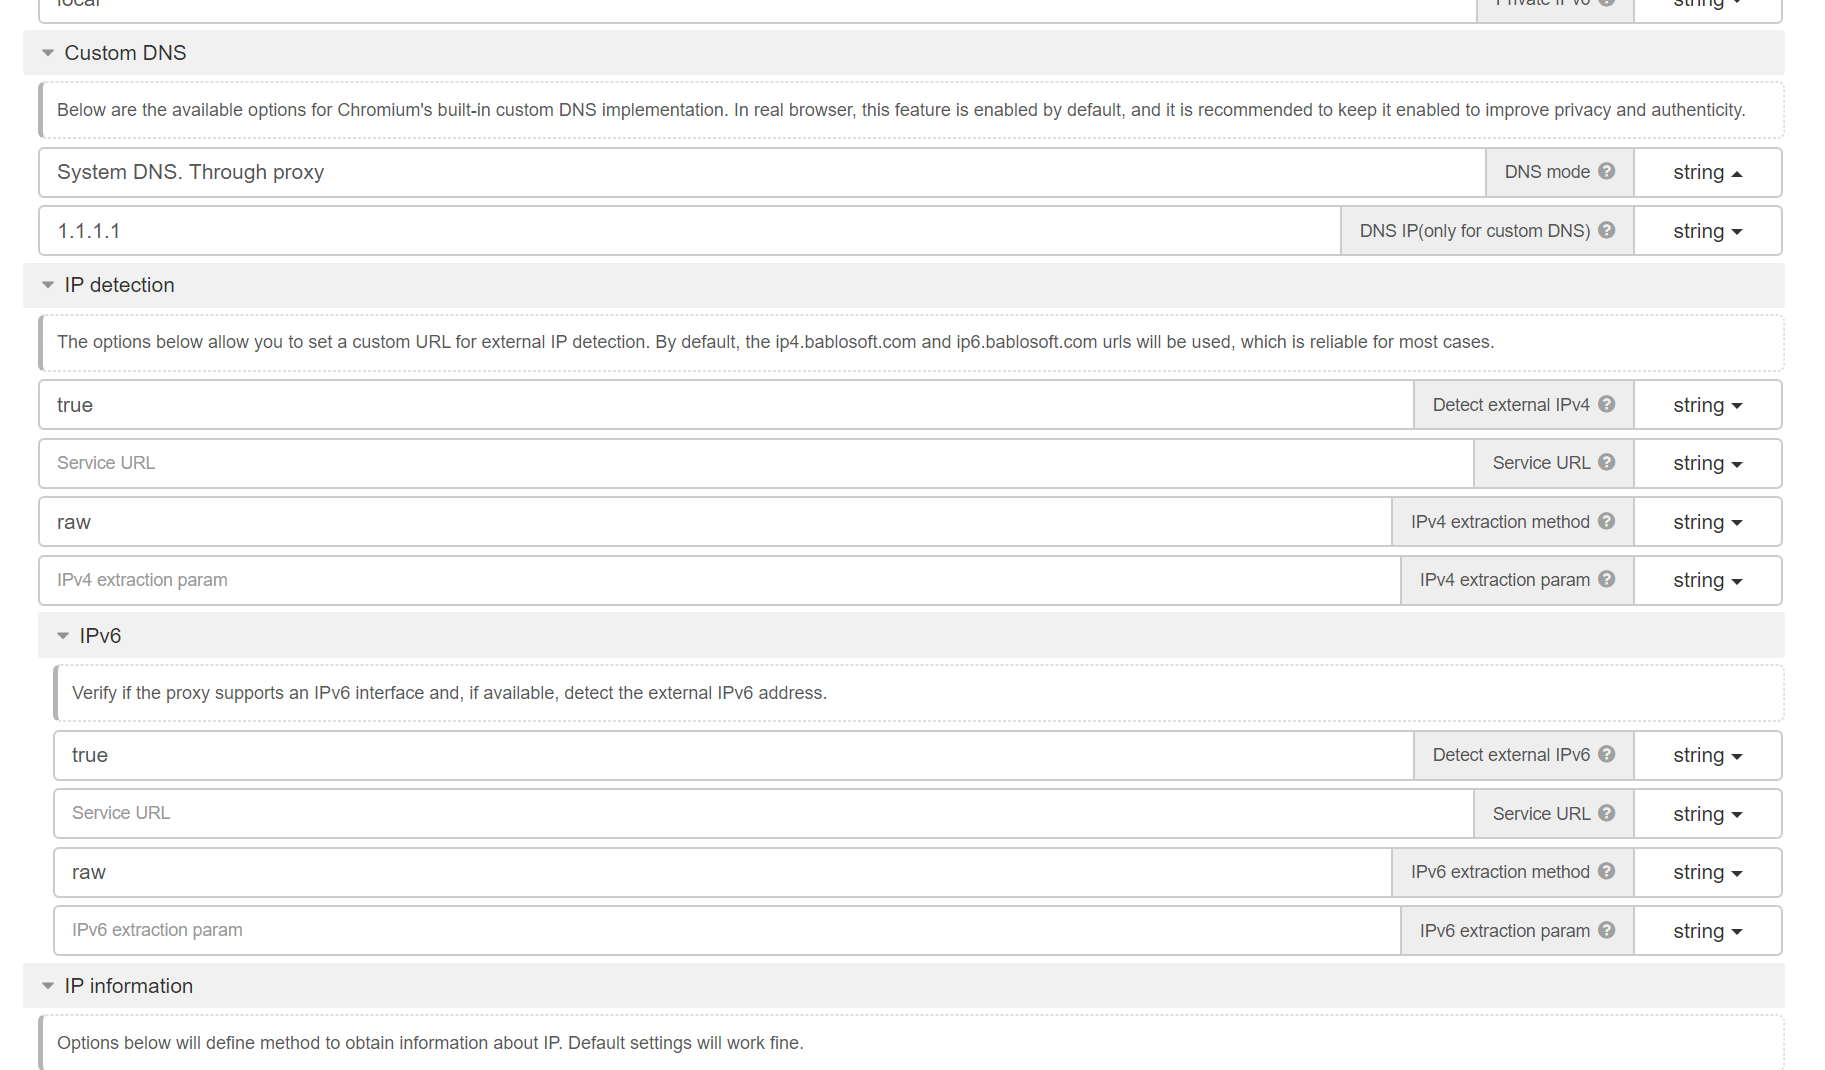Screen dimensions: 1825x1070
Task: Collapse the IP detection section
Action: pos(48,285)
